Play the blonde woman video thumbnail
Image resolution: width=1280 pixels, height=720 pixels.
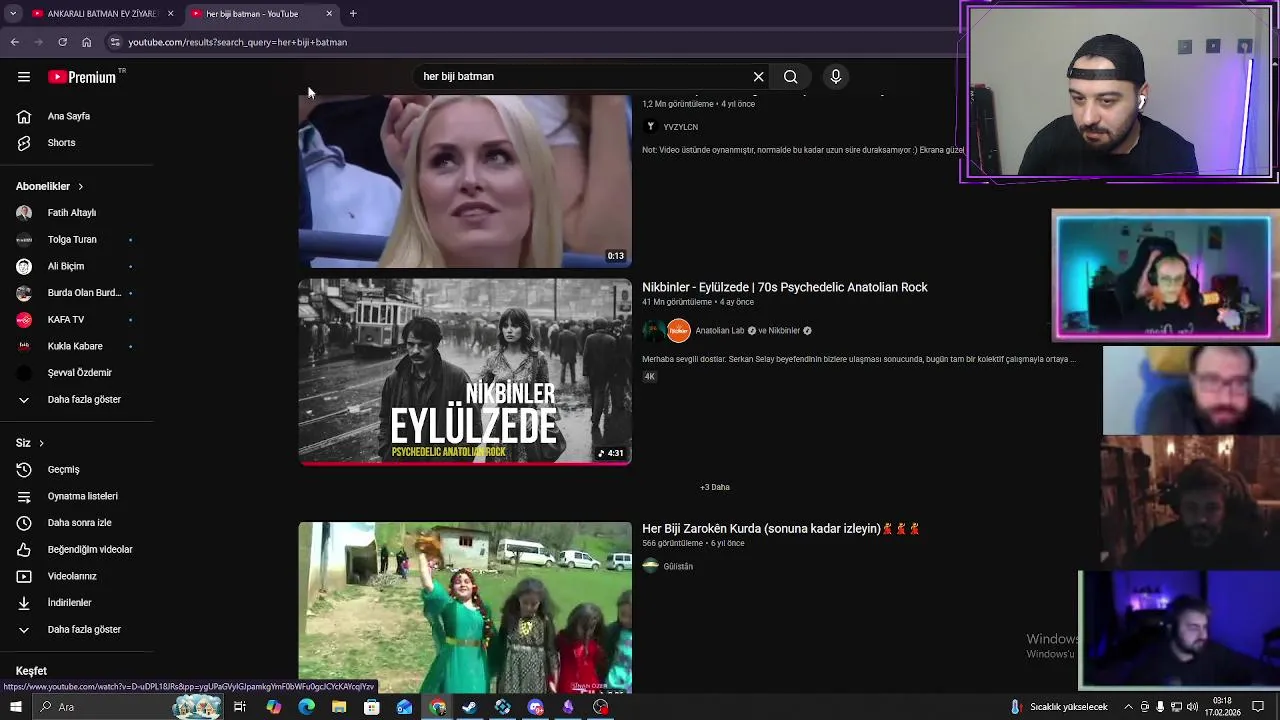(x=465, y=181)
